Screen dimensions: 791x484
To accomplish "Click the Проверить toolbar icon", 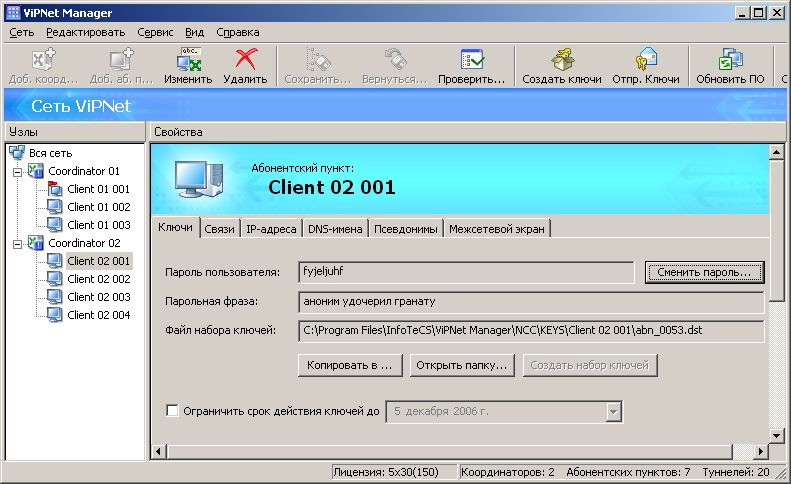I will [x=472, y=59].
